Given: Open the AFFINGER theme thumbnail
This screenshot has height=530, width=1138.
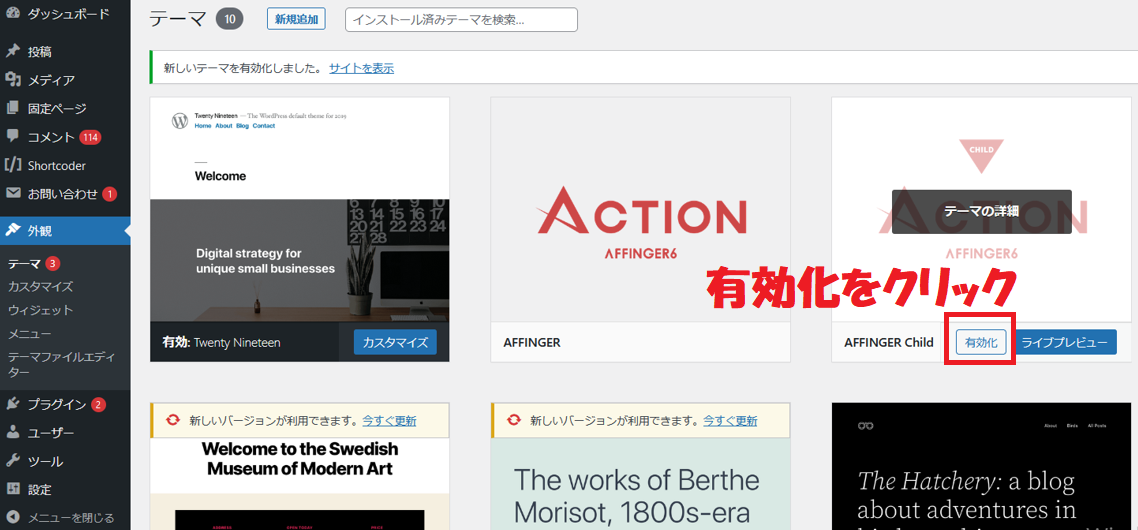Looking at the screenshot, I should click(x=640, y=210).
